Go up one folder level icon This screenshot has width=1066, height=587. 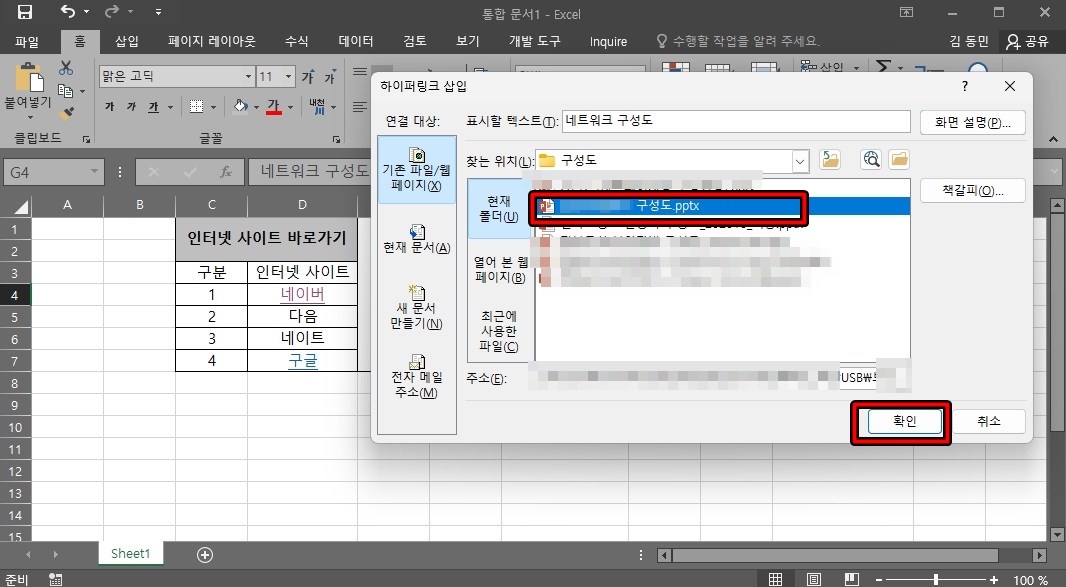[830, 160]
